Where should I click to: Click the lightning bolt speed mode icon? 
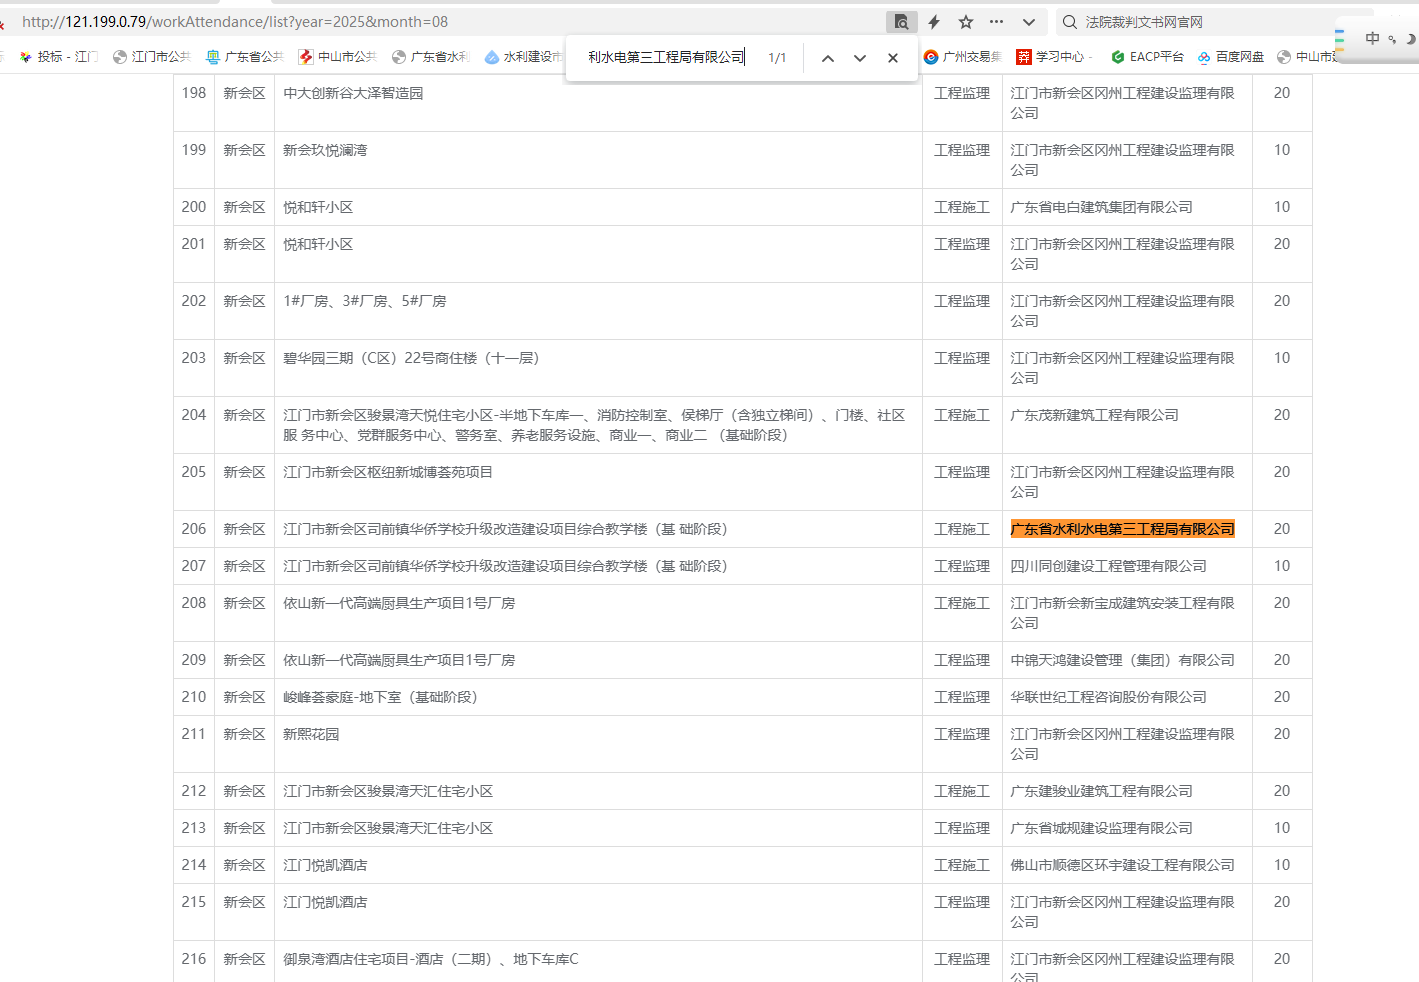click(x=934, y=22)
